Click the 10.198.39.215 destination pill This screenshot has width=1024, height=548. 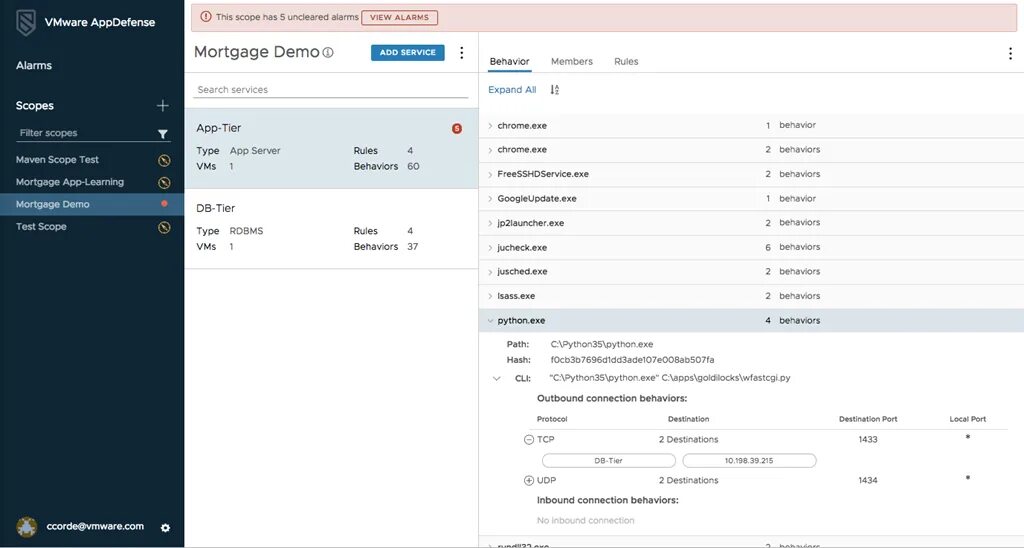coord(749,460)
